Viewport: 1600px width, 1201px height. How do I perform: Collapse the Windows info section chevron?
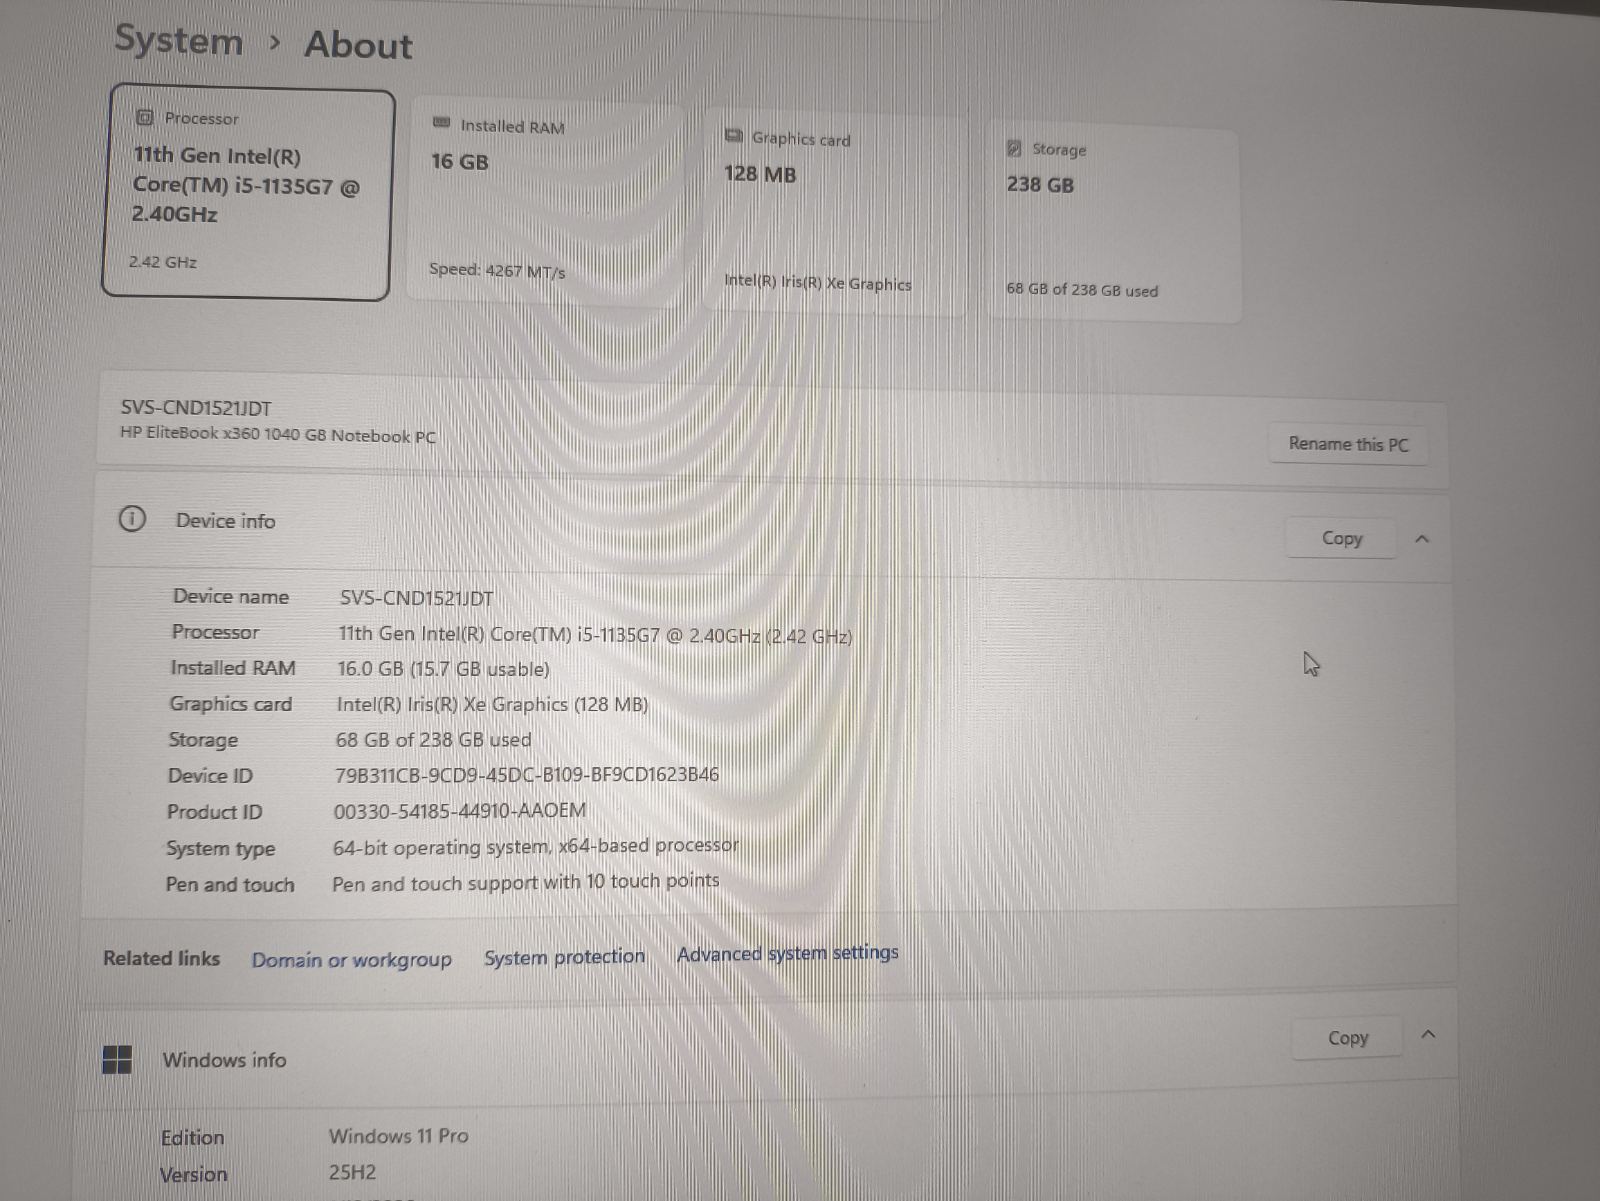(1428, 1035)
